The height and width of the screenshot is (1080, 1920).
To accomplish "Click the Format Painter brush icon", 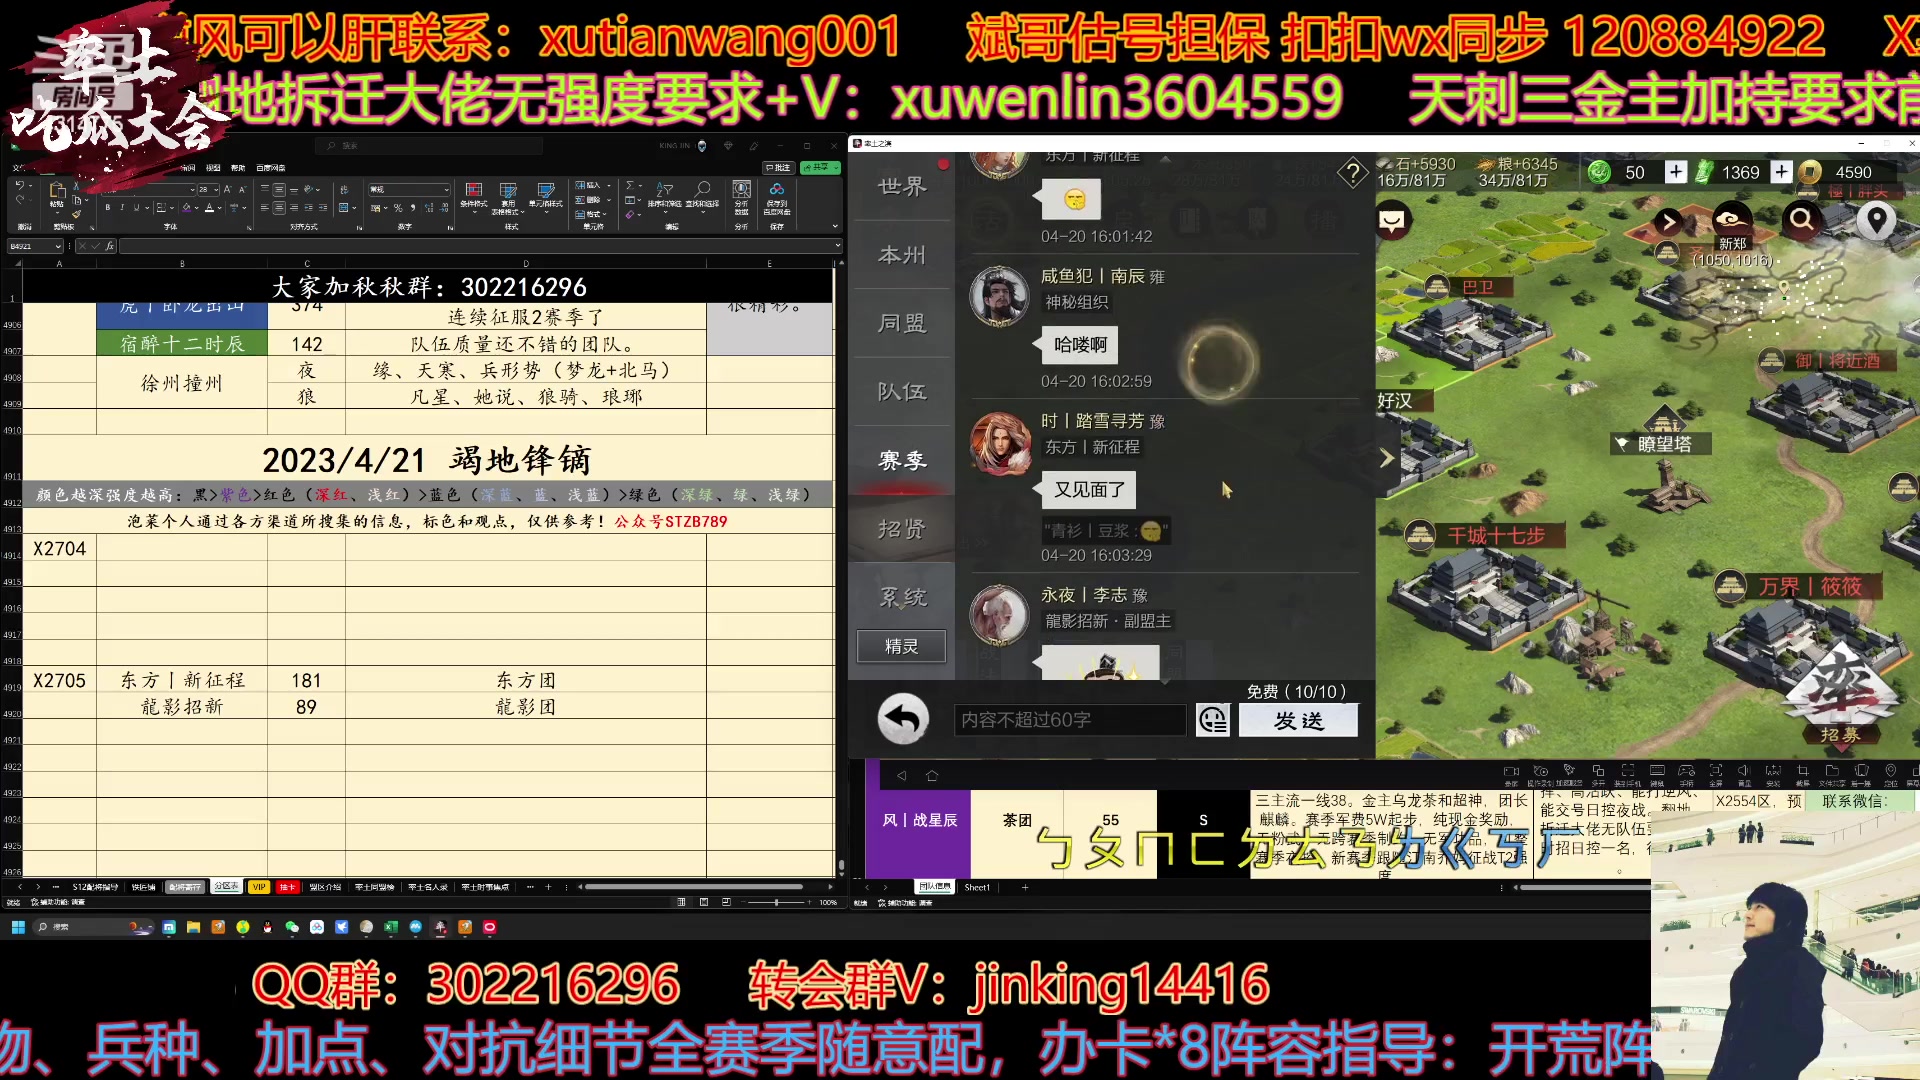I will [x=77, y=213].
